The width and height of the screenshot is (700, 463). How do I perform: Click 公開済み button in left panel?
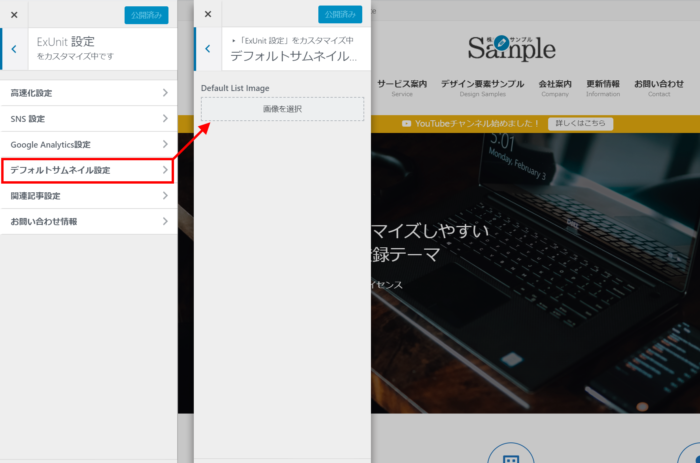tap(146, 15)
